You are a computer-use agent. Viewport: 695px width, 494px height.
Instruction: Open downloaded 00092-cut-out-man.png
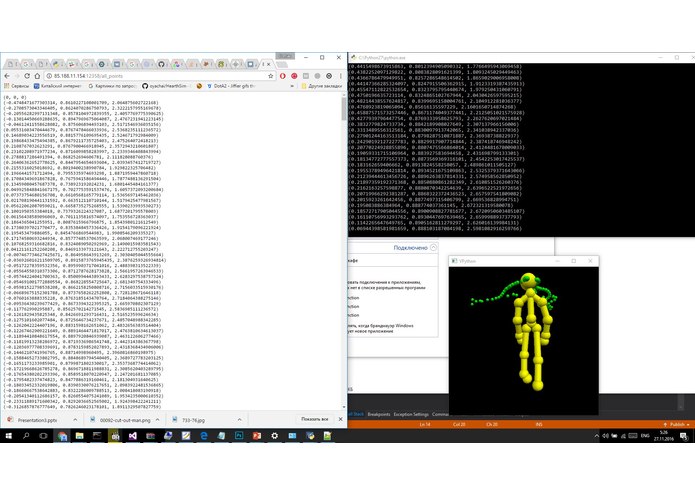point(120,420)
